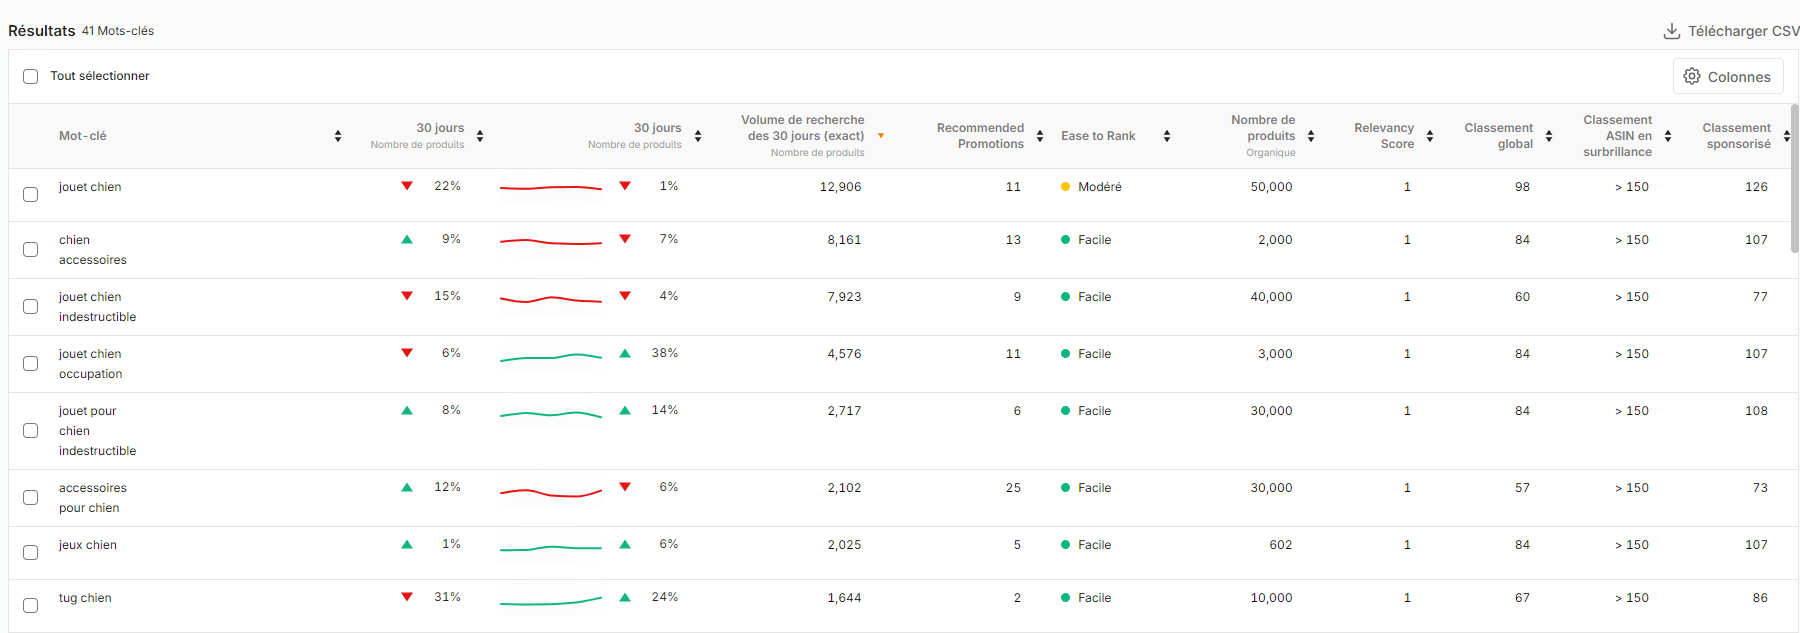Sort by Nombre de produits Organique arrows

pos(1311,136)
